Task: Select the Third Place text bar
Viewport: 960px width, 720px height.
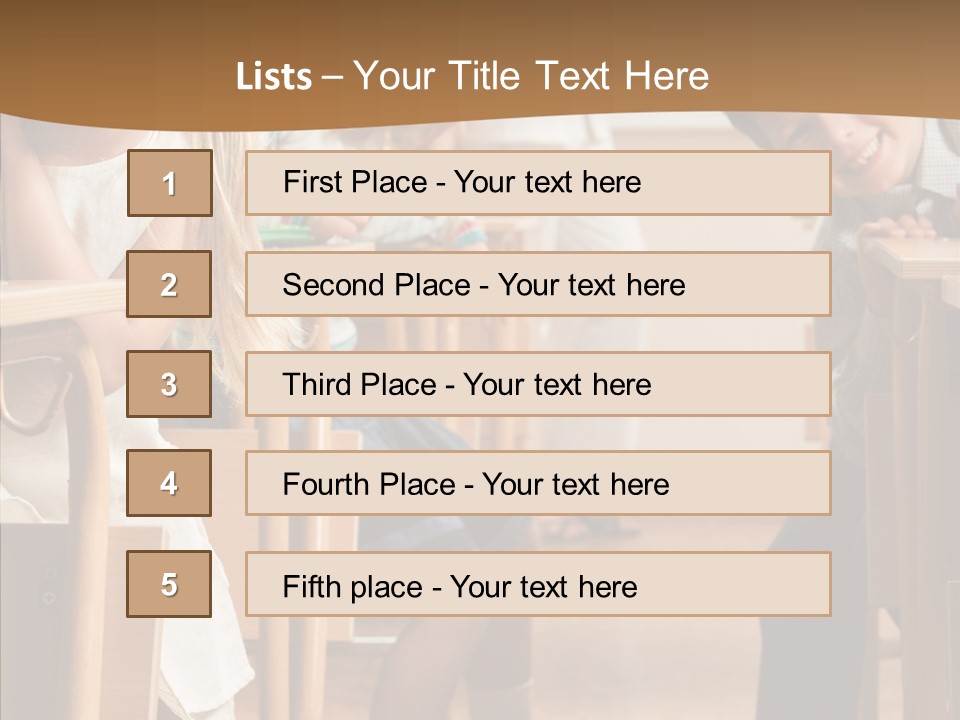Action: 538,384
